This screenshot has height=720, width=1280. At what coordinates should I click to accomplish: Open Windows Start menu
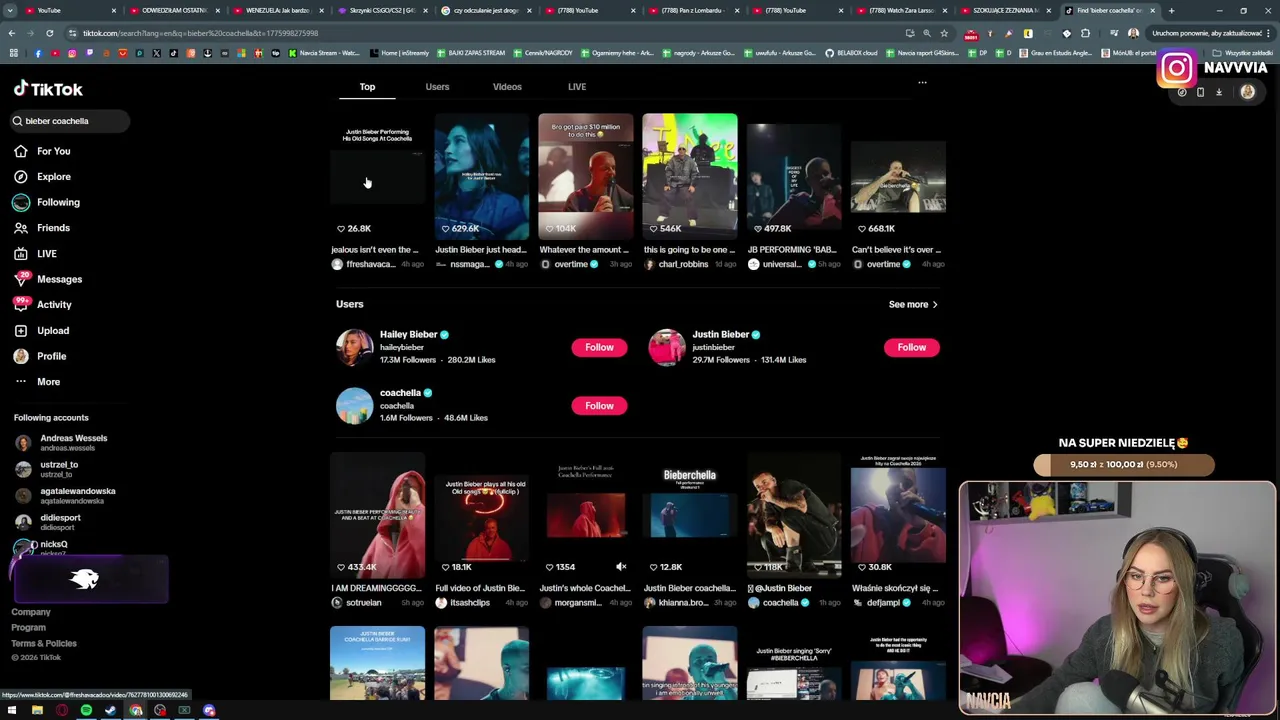click(x=12, y=711)
